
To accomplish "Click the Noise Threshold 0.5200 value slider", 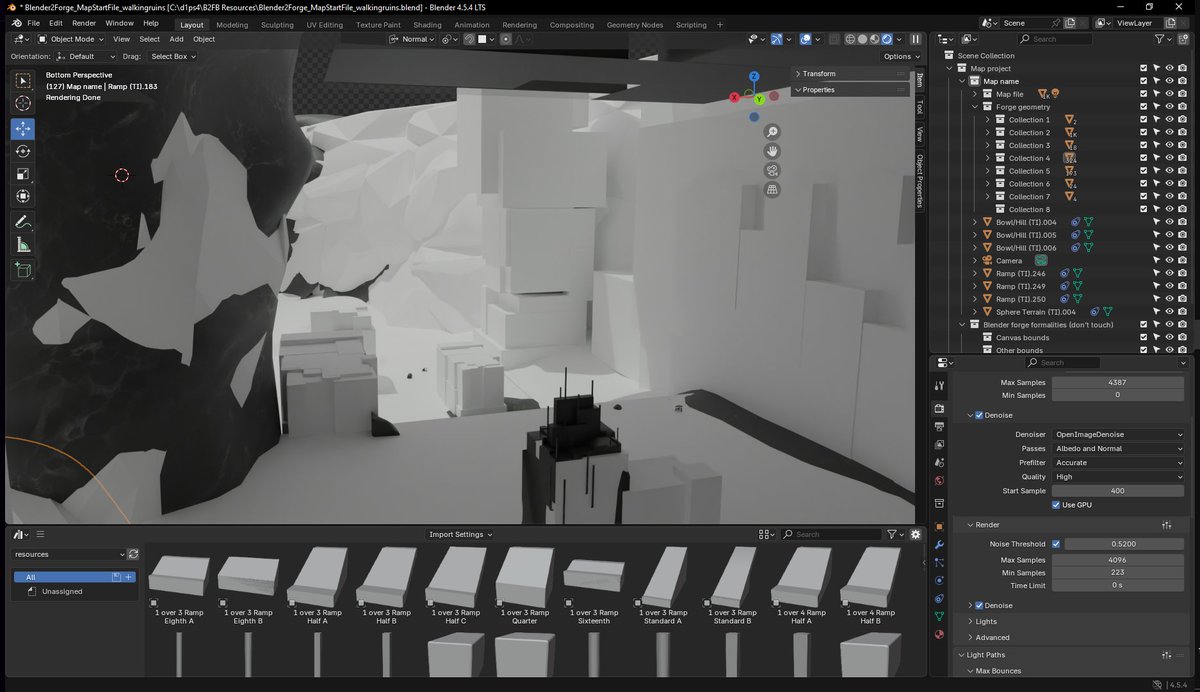I will [x=1125, y=544].
